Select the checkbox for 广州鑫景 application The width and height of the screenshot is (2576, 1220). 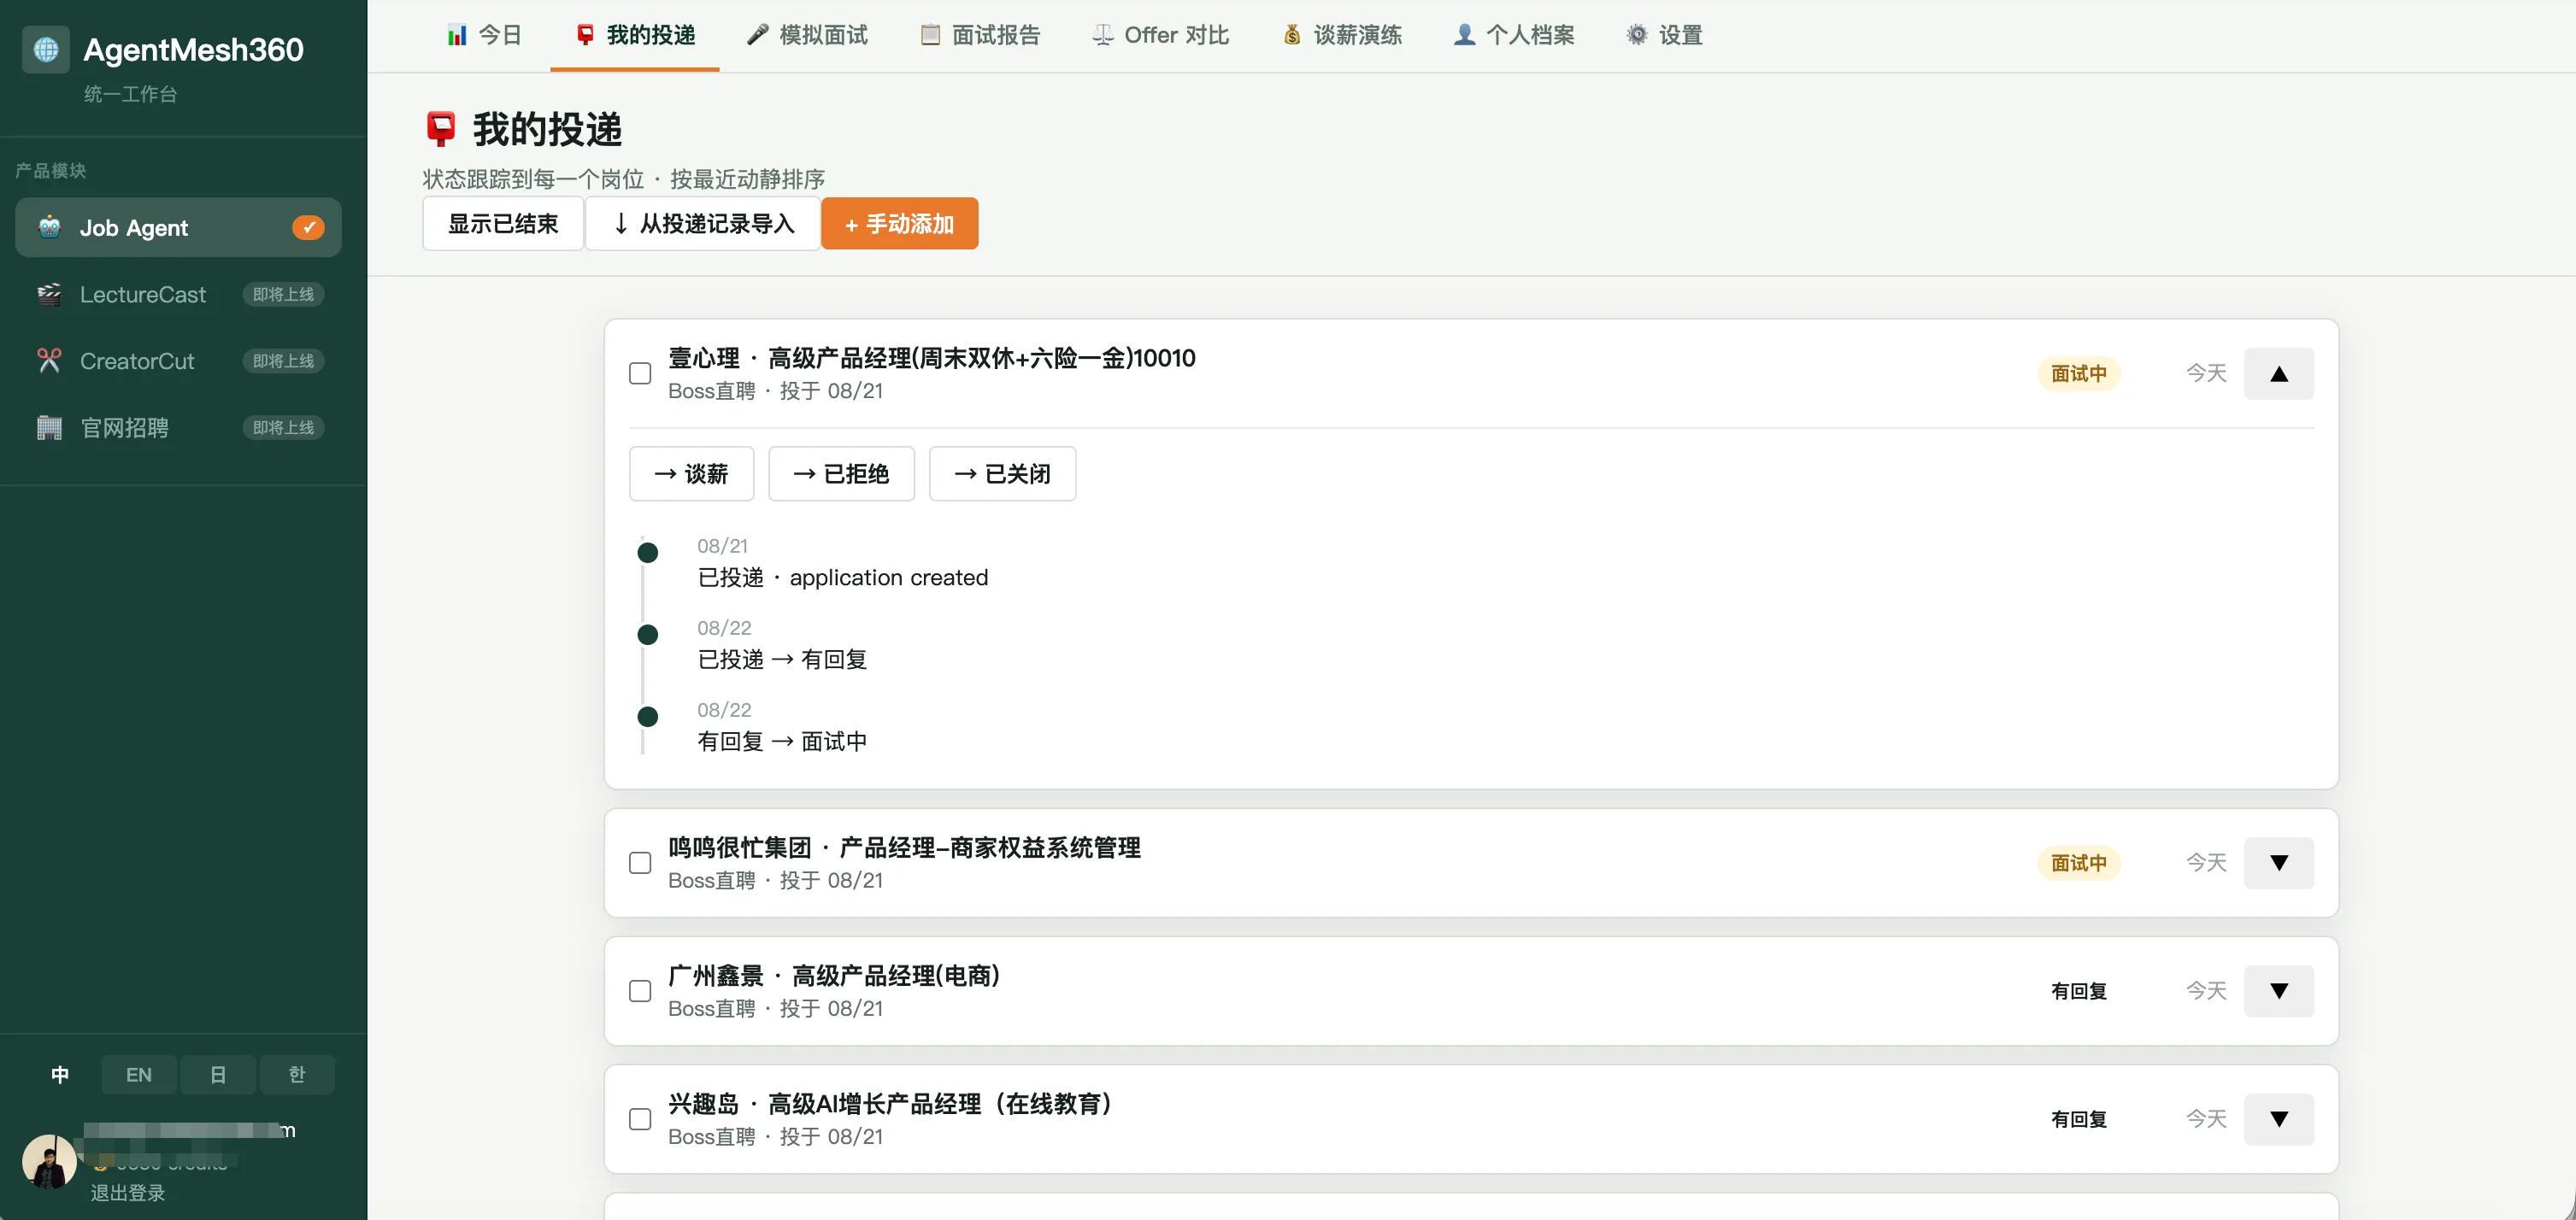640,991
